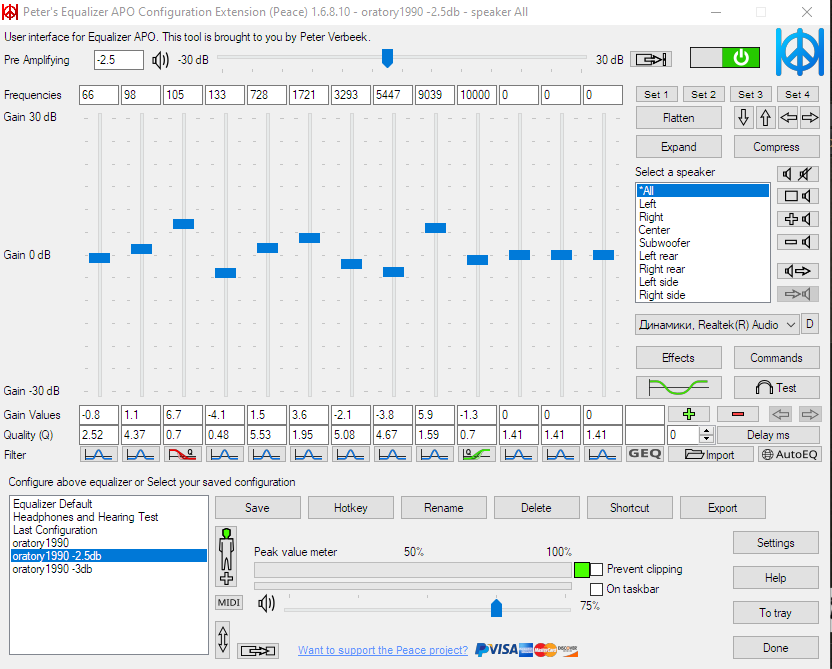Toggle the green equalizer power switch

point(724,58)
